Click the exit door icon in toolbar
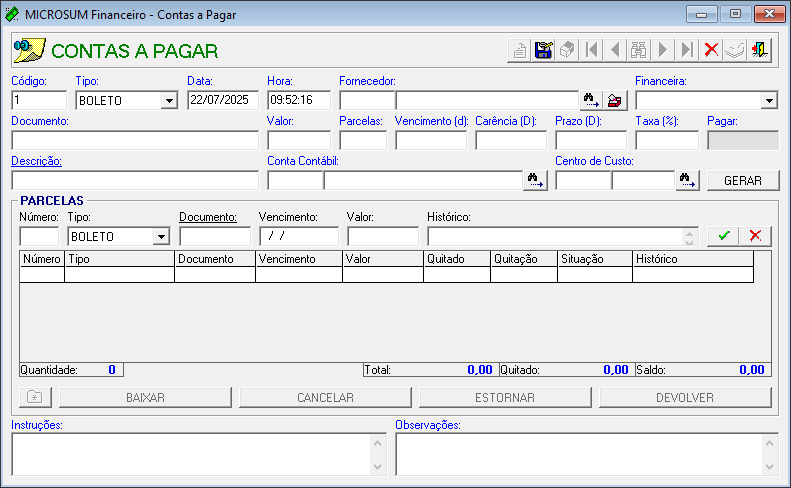The height and width of the screenshot is (488, 791). [760, 50]
